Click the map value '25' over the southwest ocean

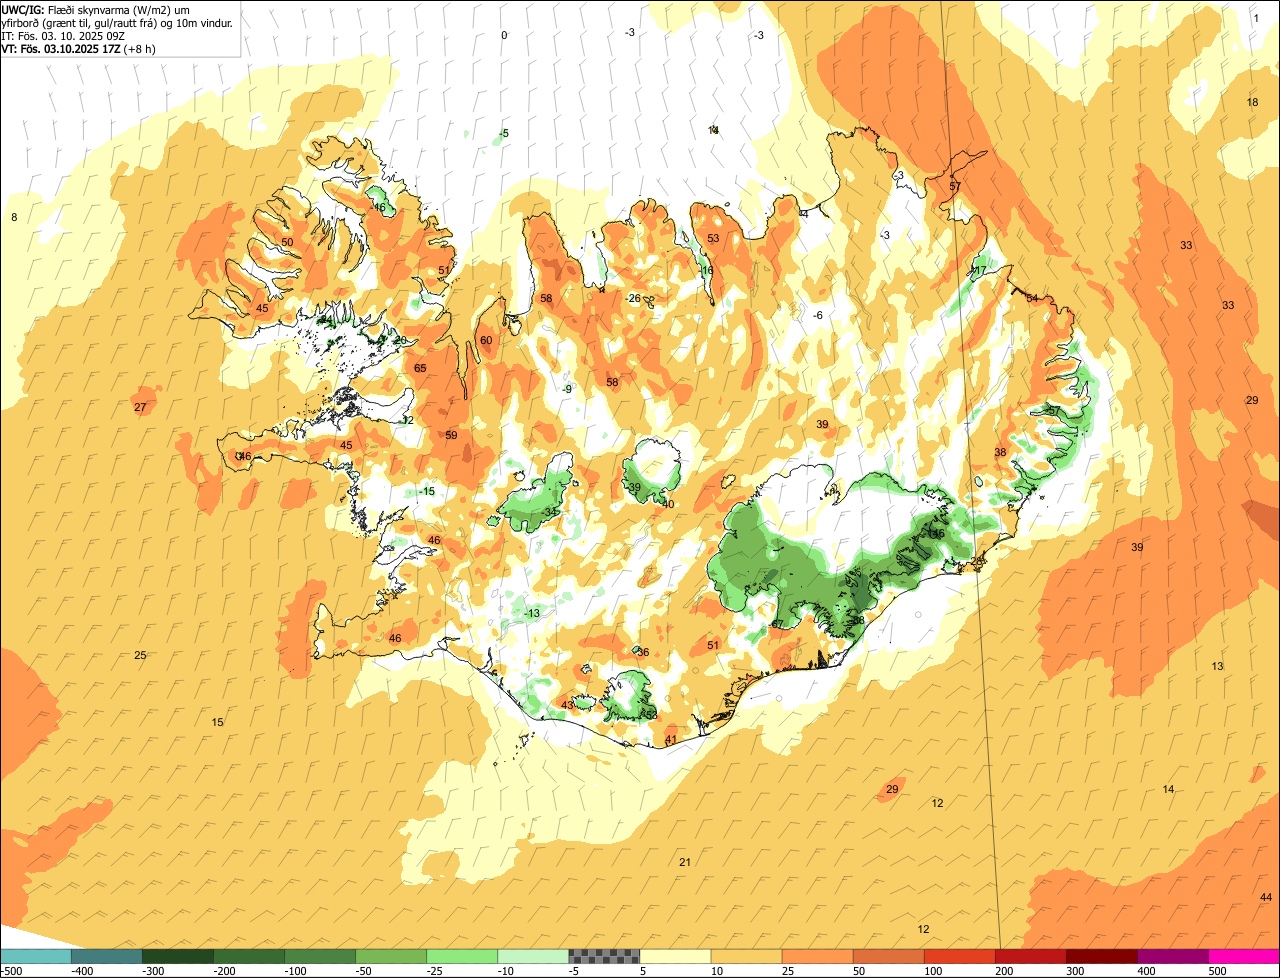tap(140, 655)
